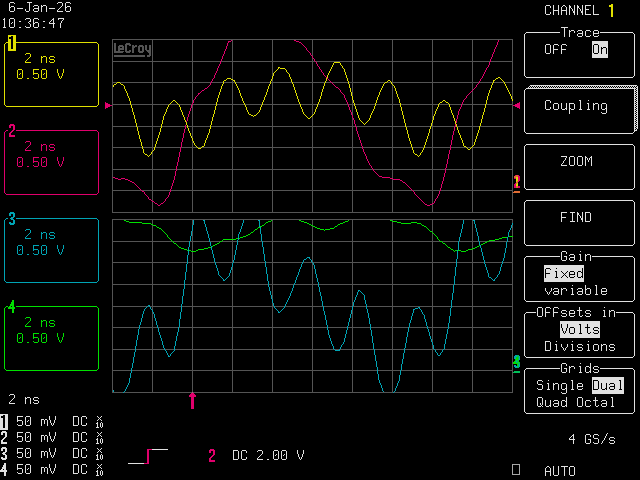The height and width of the screenshot is (480, 640).
Task: Open the Coupling menu
Action: 575,106
